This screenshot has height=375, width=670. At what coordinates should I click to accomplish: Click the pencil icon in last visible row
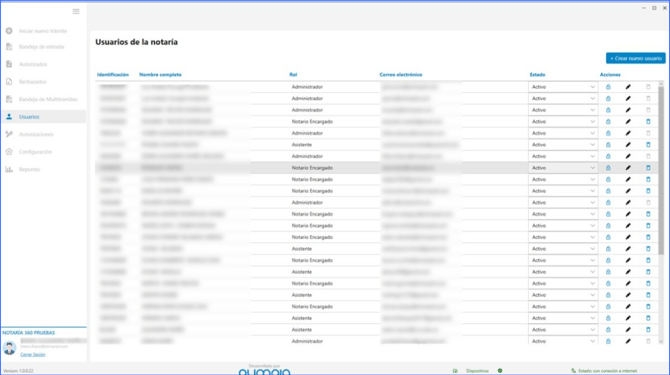point(628,341)
